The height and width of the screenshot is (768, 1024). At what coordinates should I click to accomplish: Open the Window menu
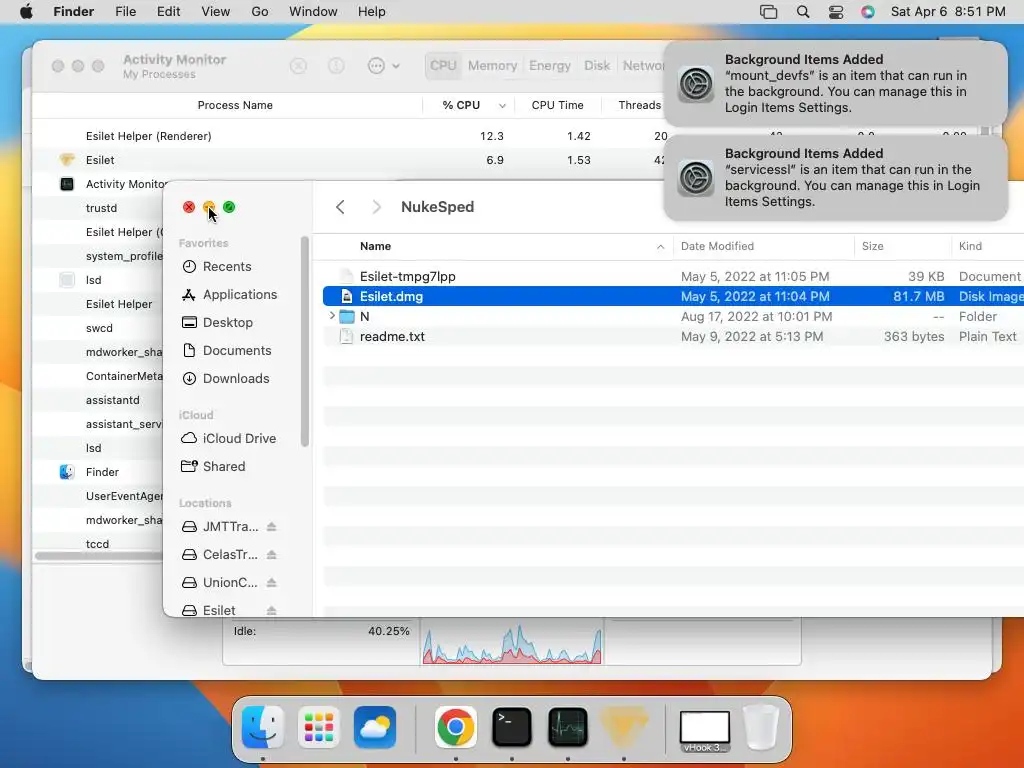point(313,12)
